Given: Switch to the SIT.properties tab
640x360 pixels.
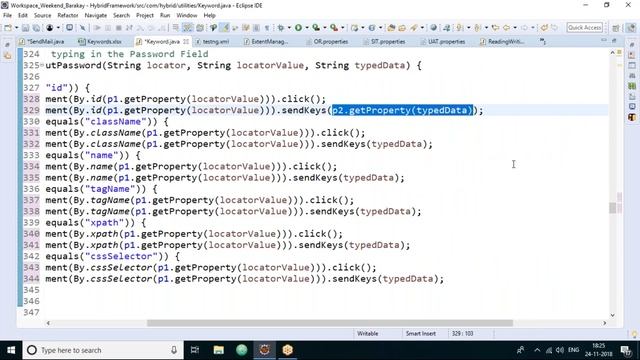Looking at the screenshot, I should 384,42.
